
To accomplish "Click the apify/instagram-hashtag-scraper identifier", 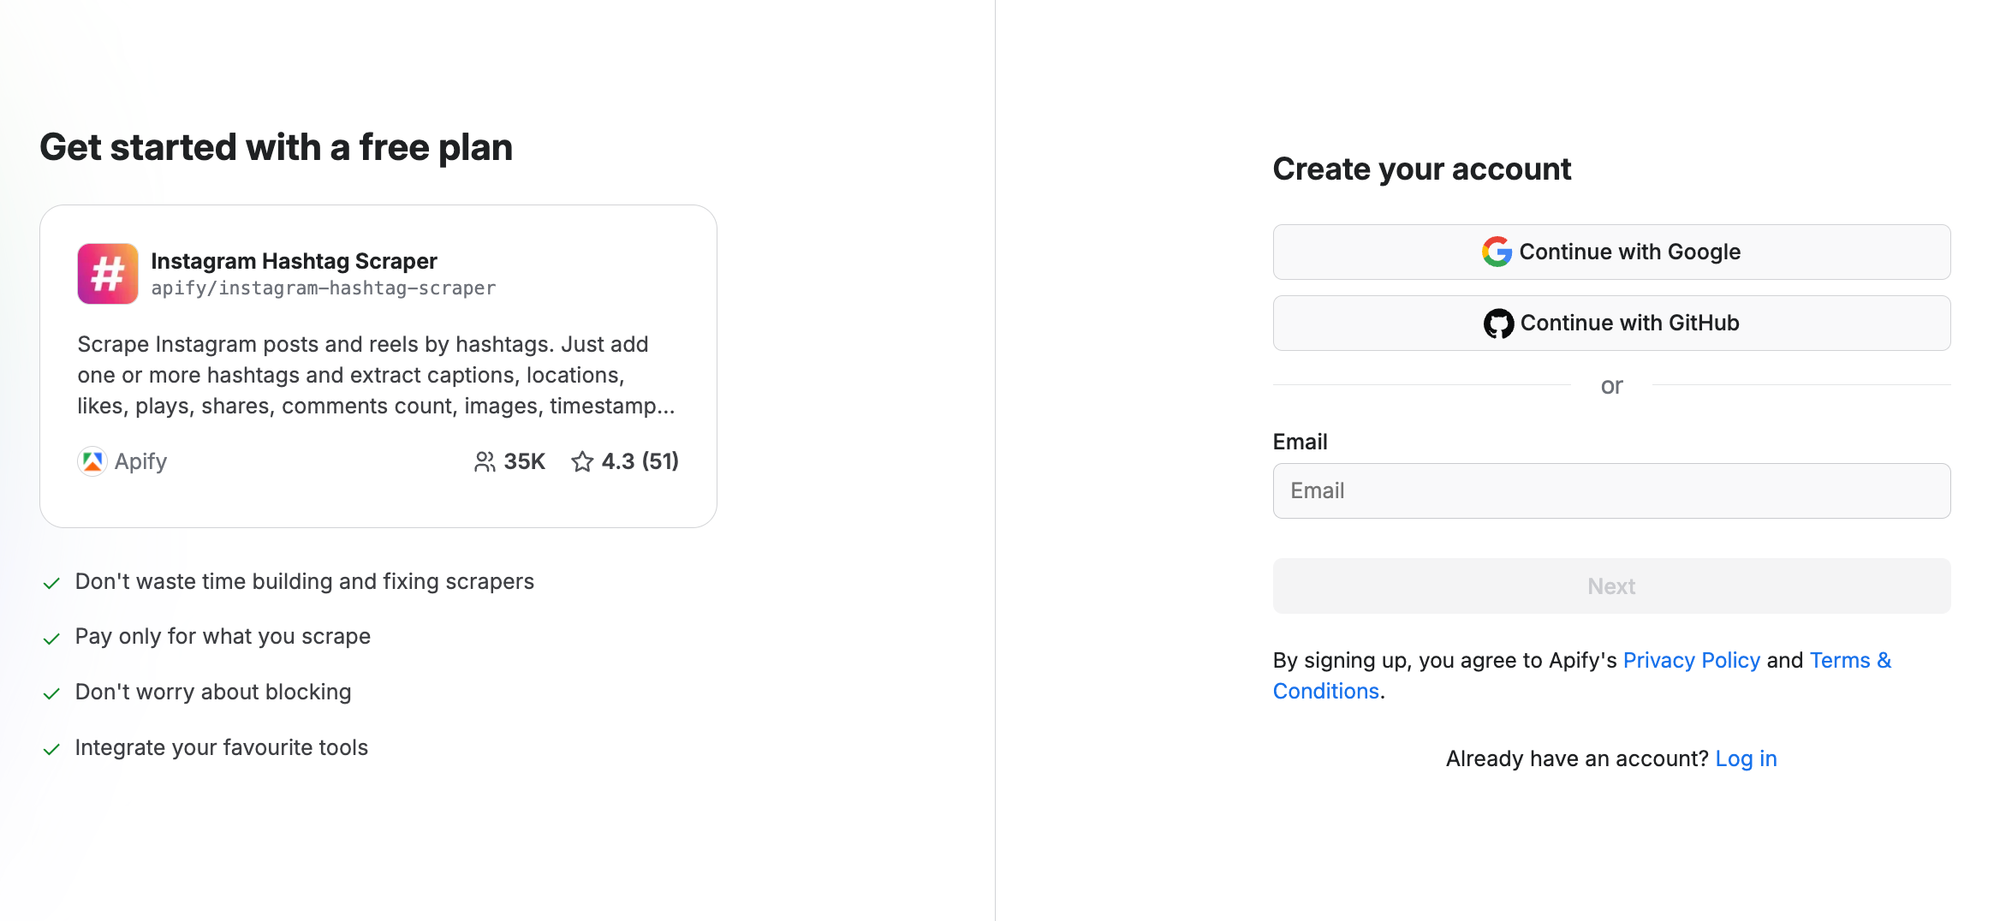I will [323, 288].
